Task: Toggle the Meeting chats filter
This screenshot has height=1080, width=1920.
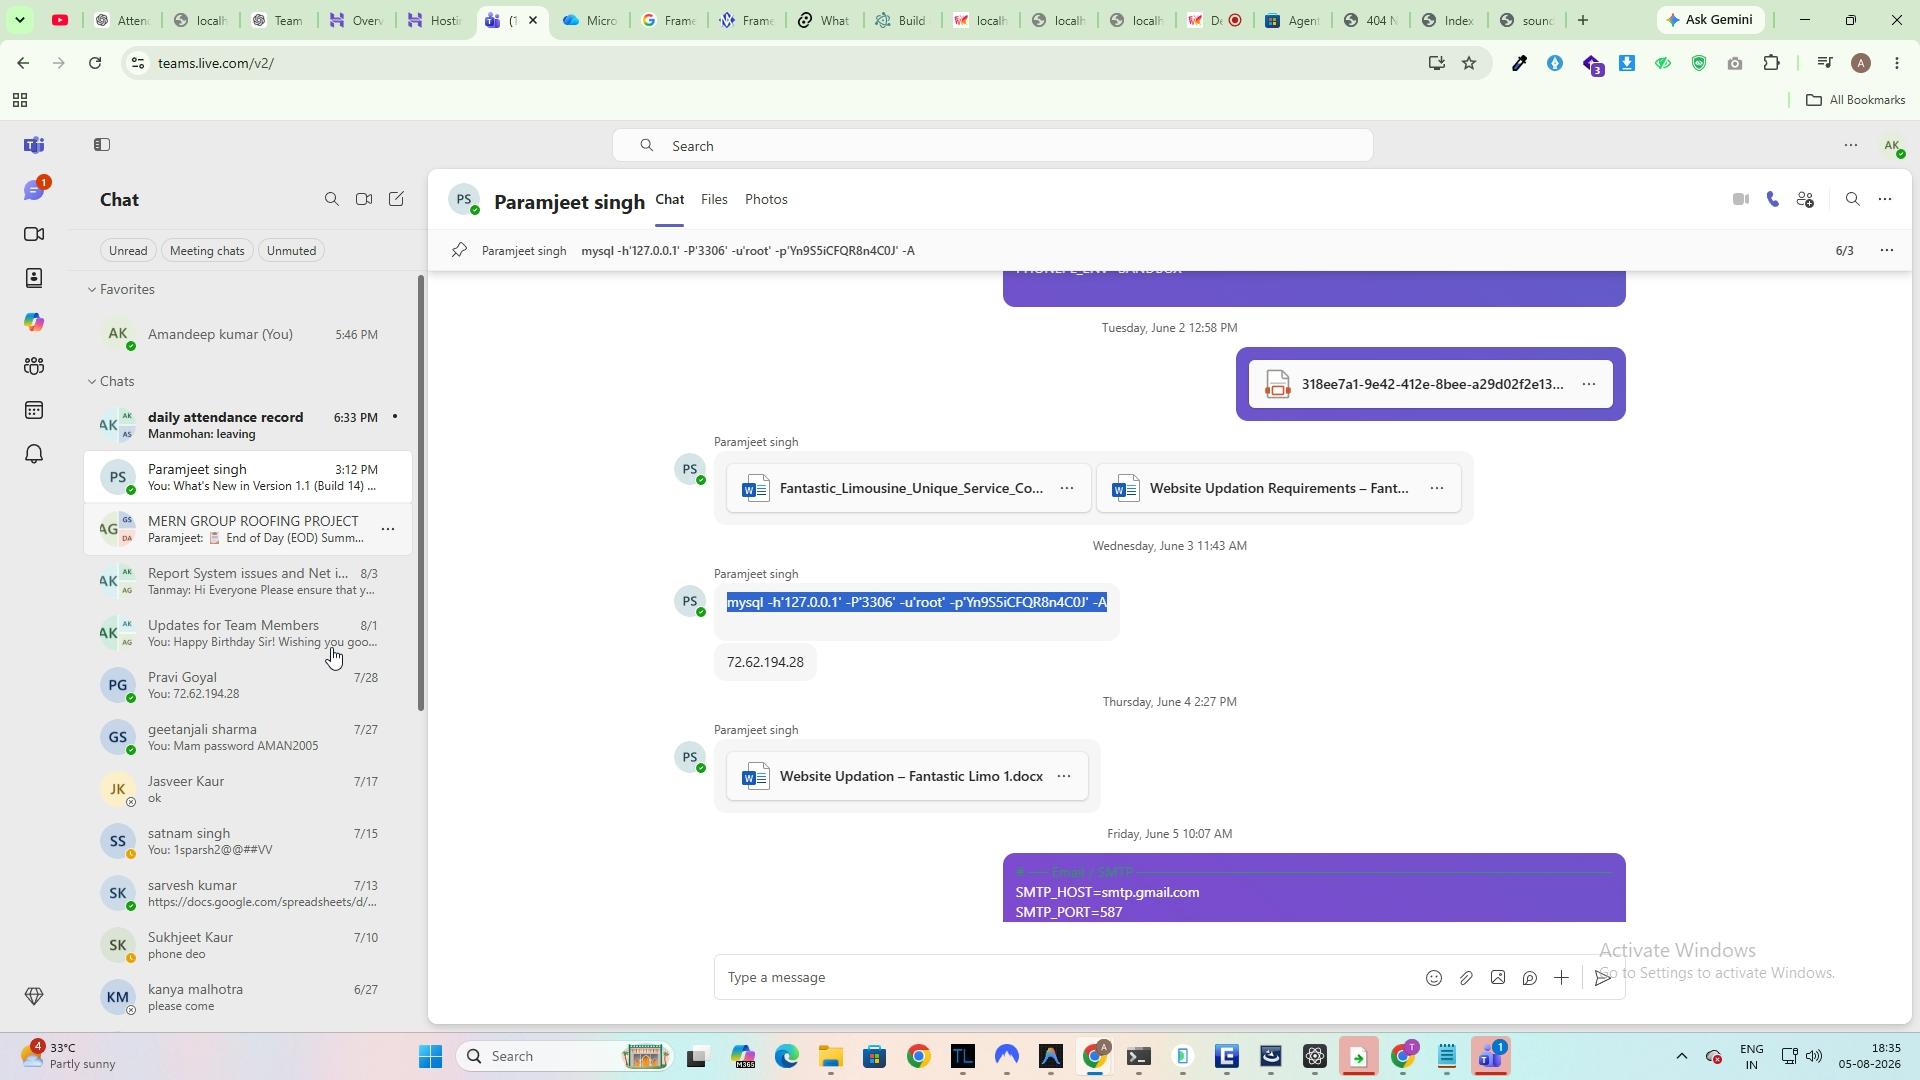Action: pos(207,251)
